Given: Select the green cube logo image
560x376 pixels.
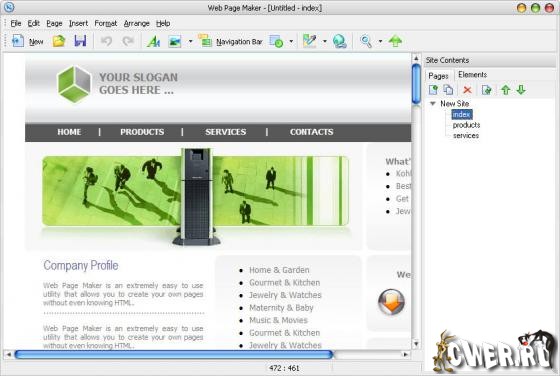Looking at the screenshot, I should pyautogui.click(x=74, y=84).
